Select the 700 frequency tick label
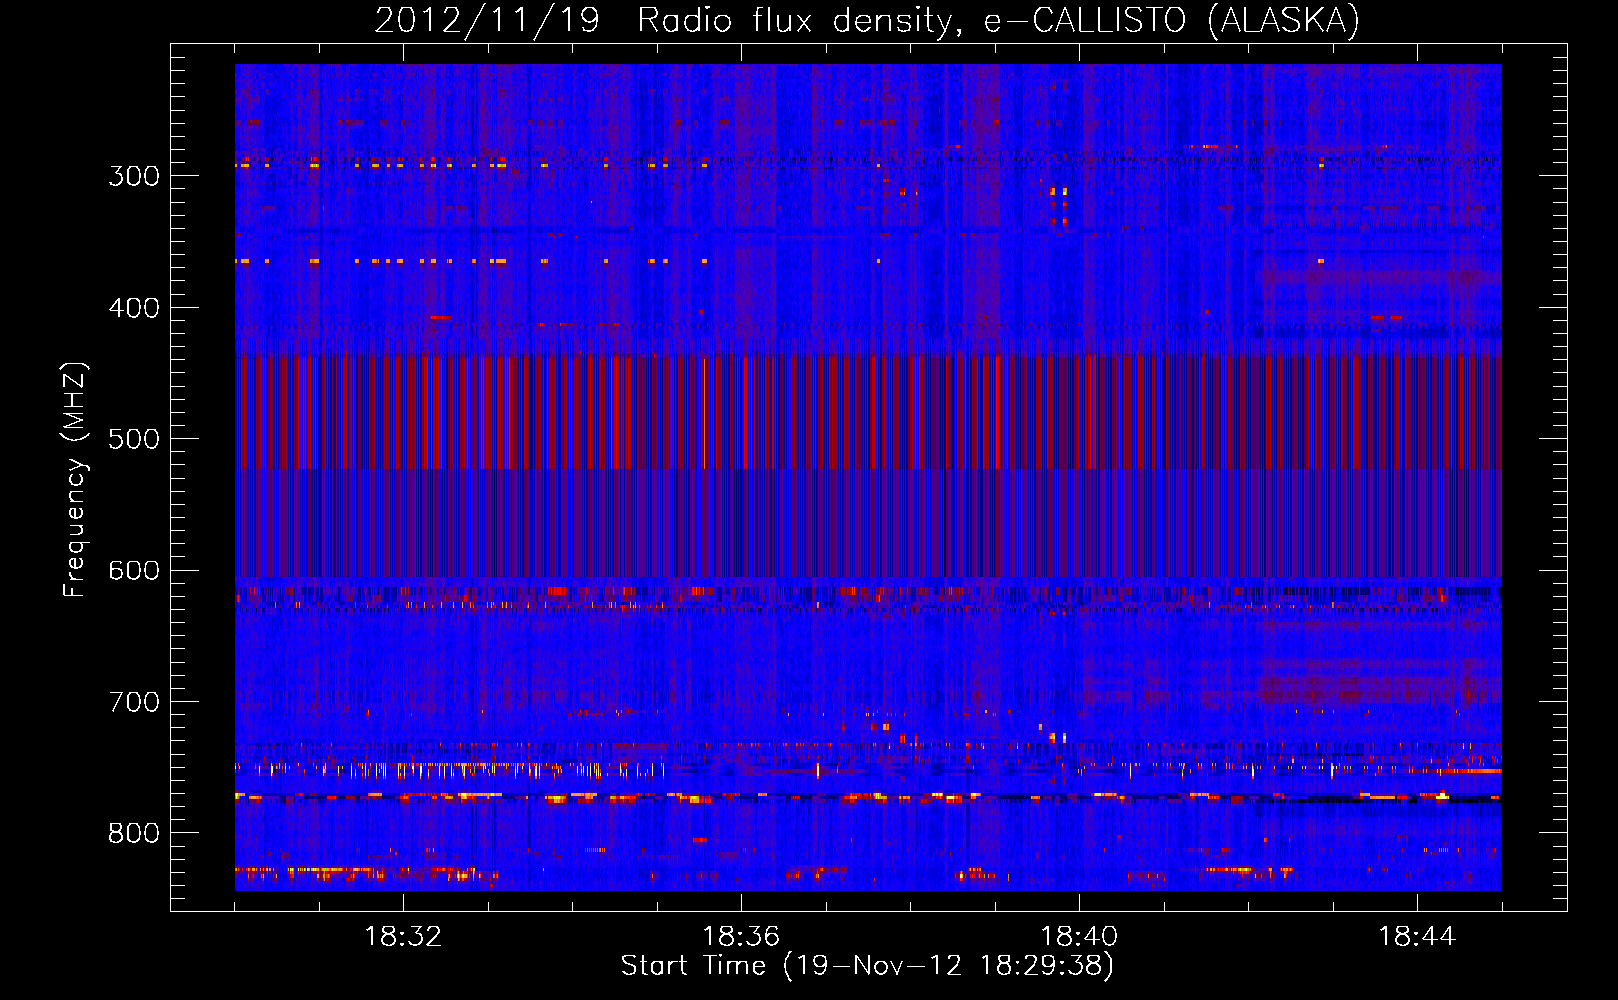The image size is (1618, 1000). (x=134, y=702)
